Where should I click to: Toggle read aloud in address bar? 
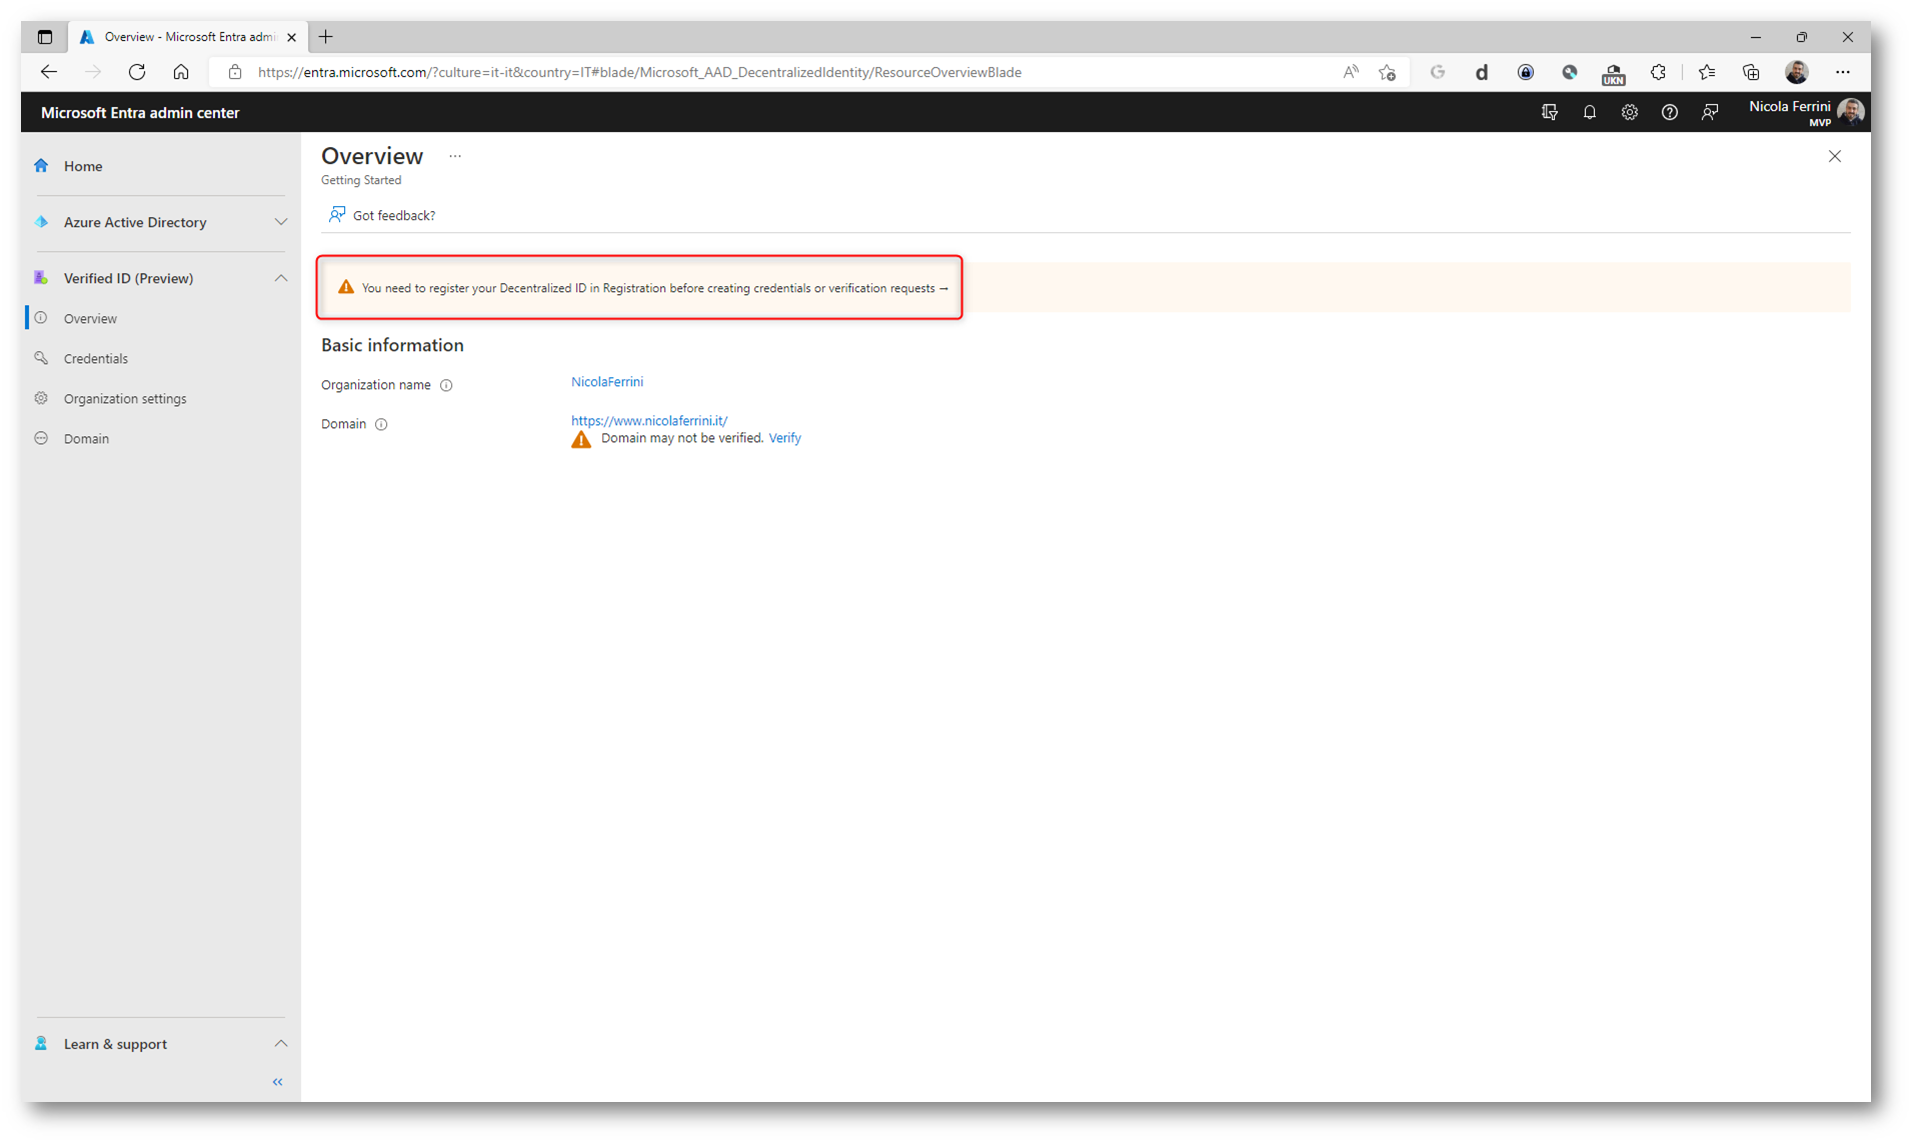(x=1351, y=72)
